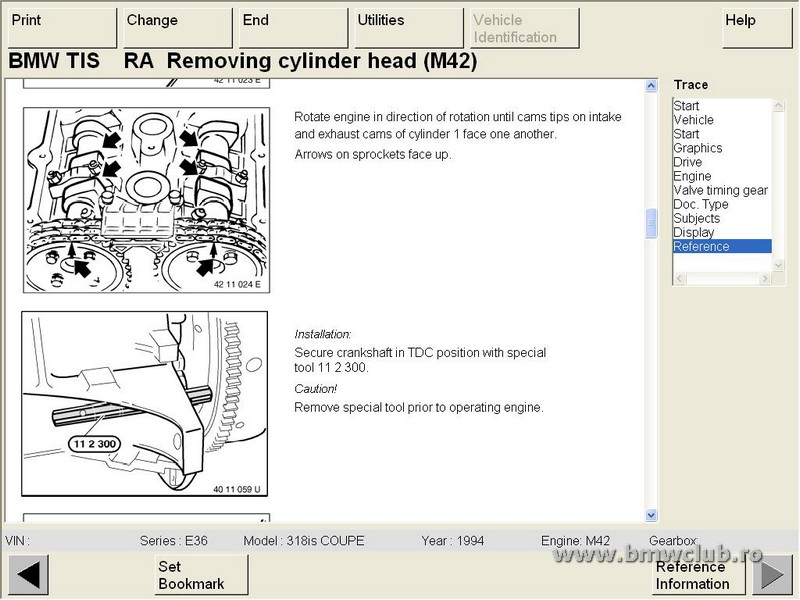Select Doc. Type in Trace list
Image resolution: width=800 pixels, height=600 pixels.
tap(699, 204)
